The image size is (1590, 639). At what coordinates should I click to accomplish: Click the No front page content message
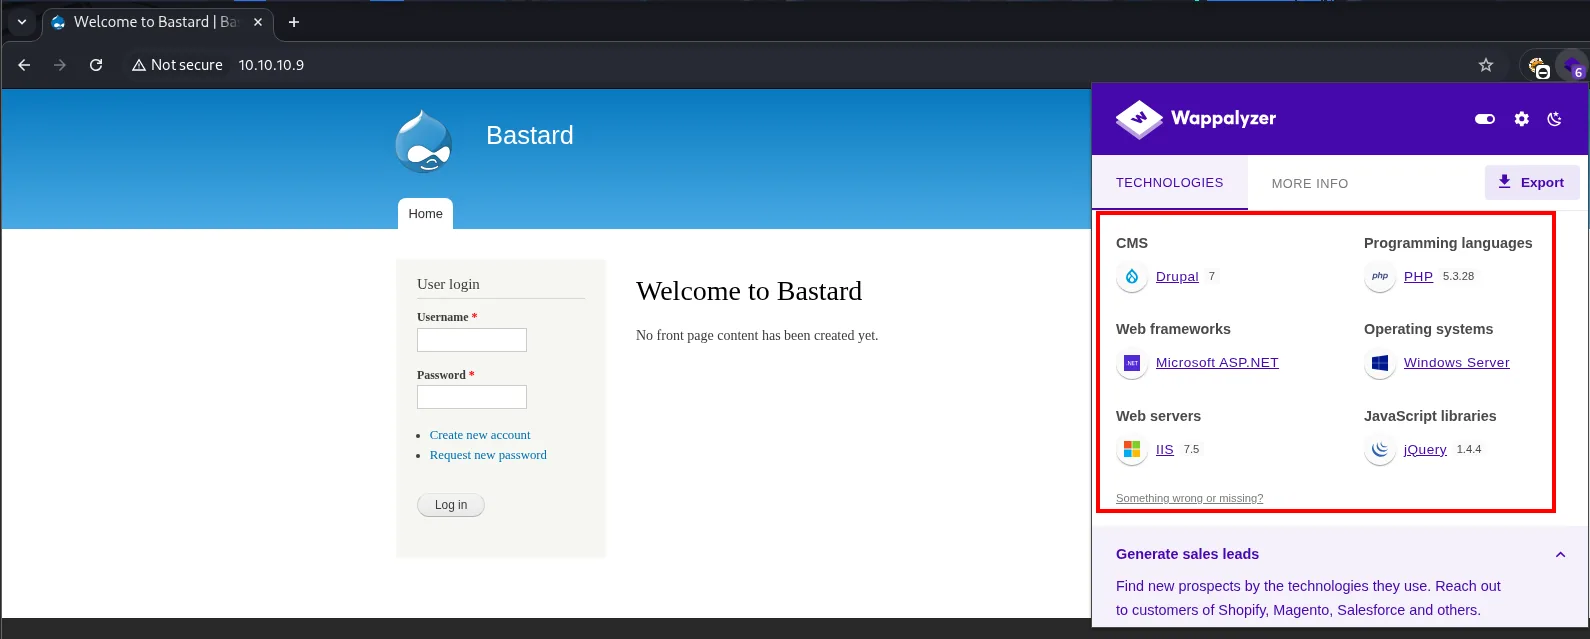coord(757,335)
